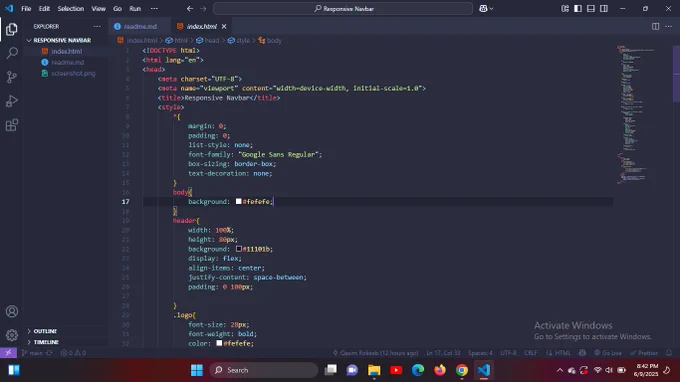Viewport: 680px width, 382px height.
Task: Toggle the bottom panel layout button
Action: tap(591, 9)
